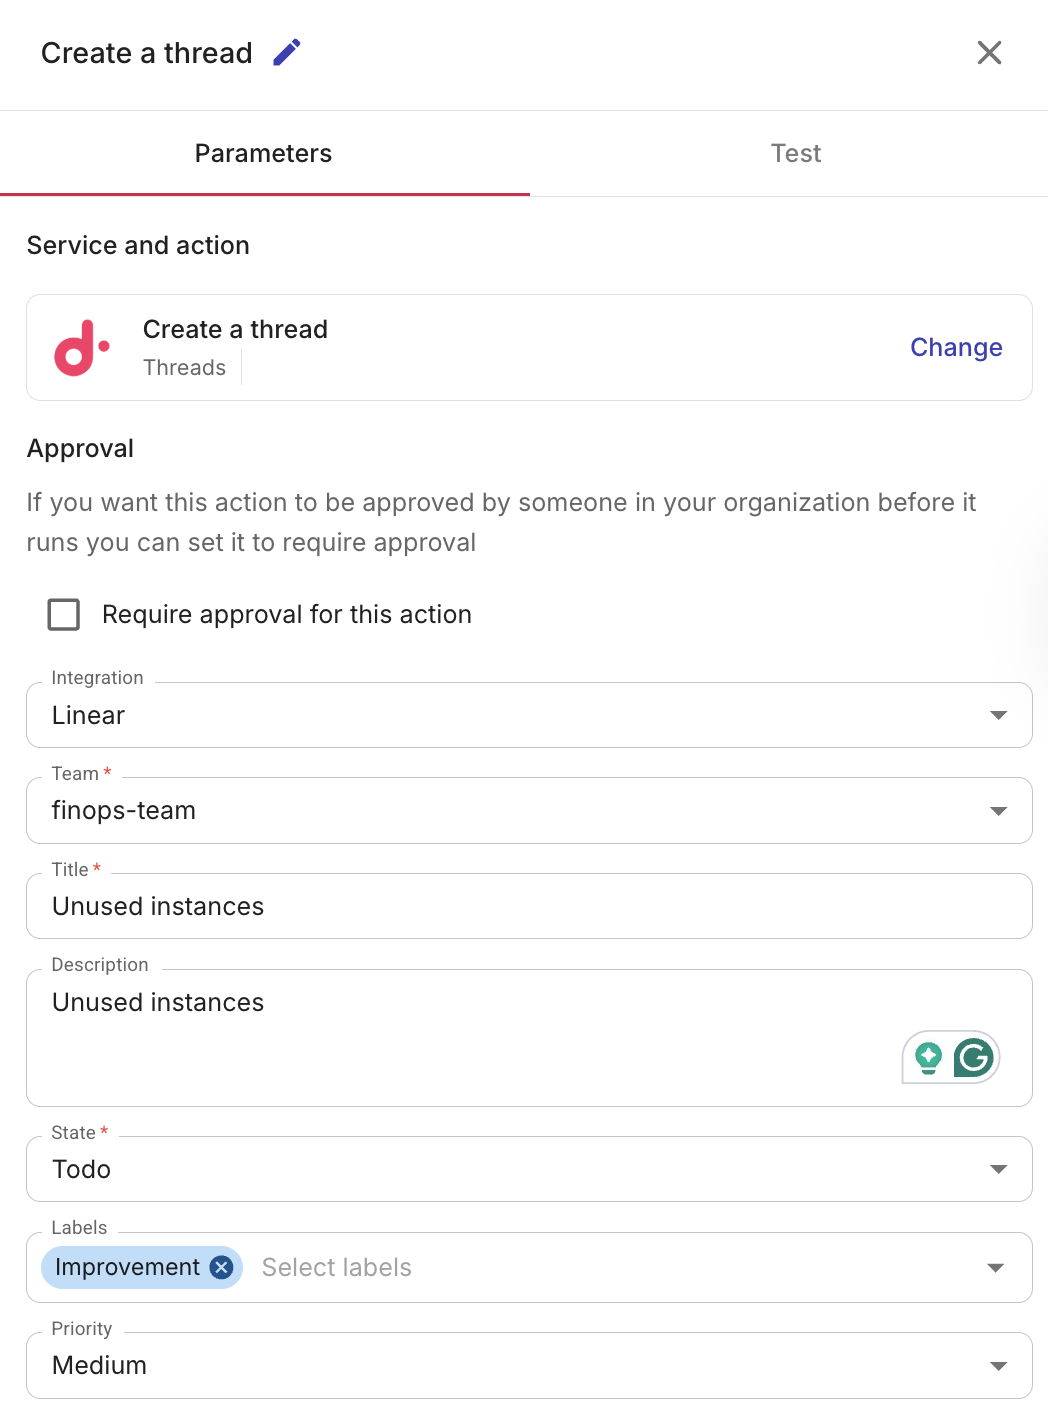Remove the Improvement label chip
The height and width of the screenshot is (1422, 1048).
(x=222, y=1268)
